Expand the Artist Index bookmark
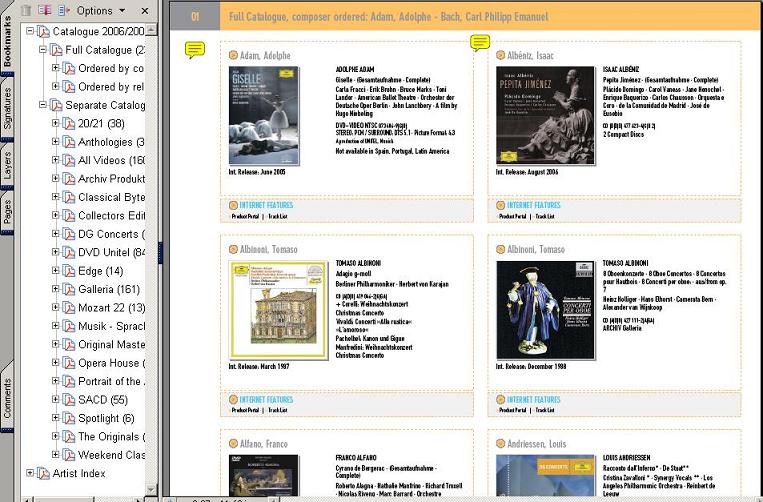Screen dimensions: 763x502 (x=30, y=473)
